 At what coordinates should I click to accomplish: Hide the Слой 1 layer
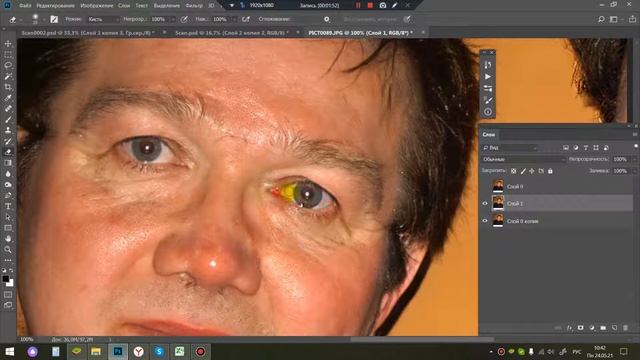485,203
